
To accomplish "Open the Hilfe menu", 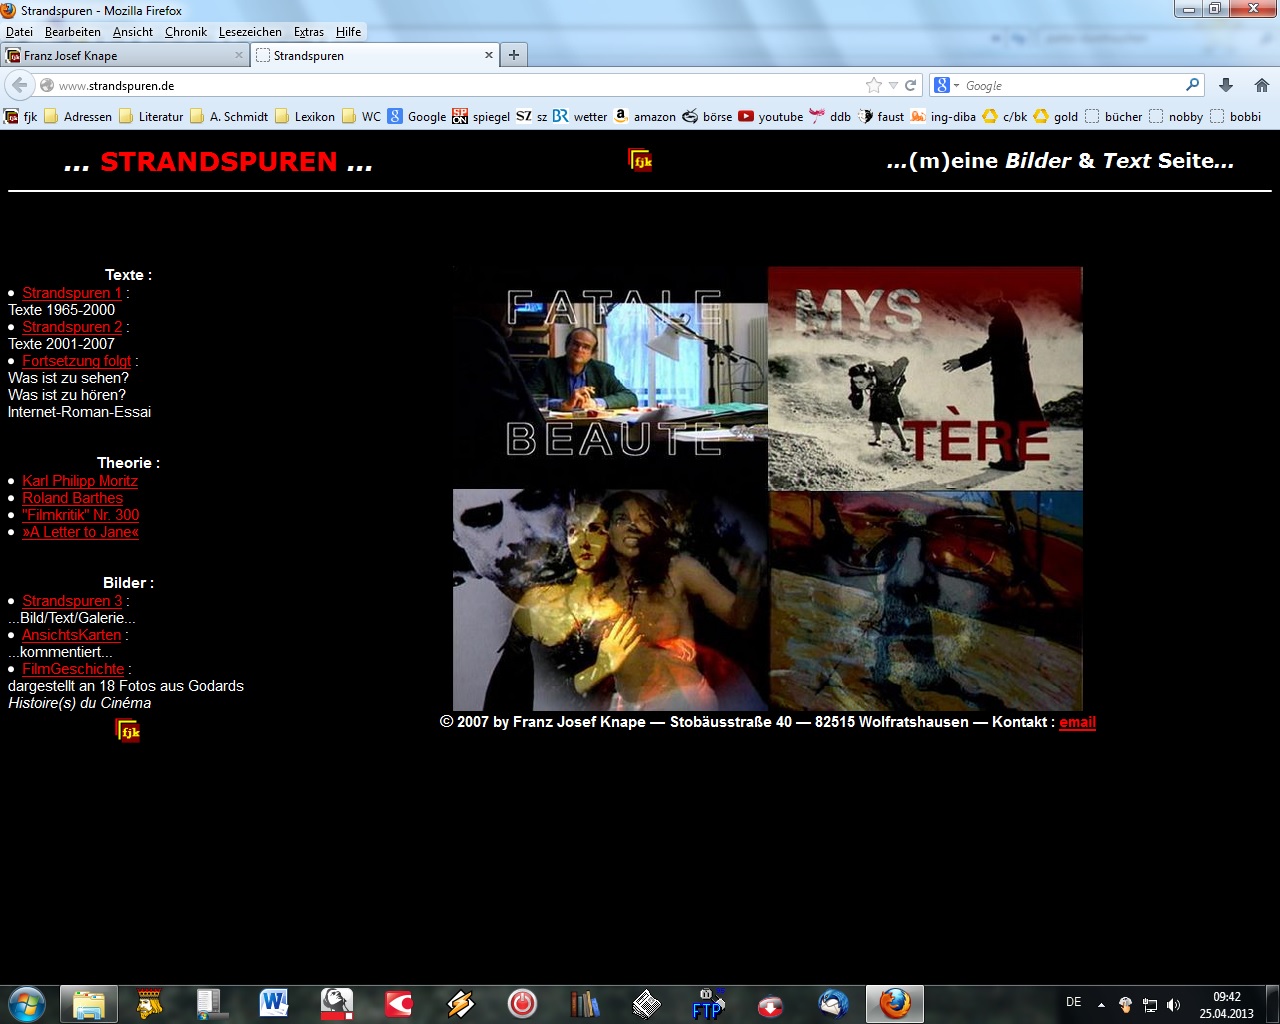I will (x=348, y=32).
